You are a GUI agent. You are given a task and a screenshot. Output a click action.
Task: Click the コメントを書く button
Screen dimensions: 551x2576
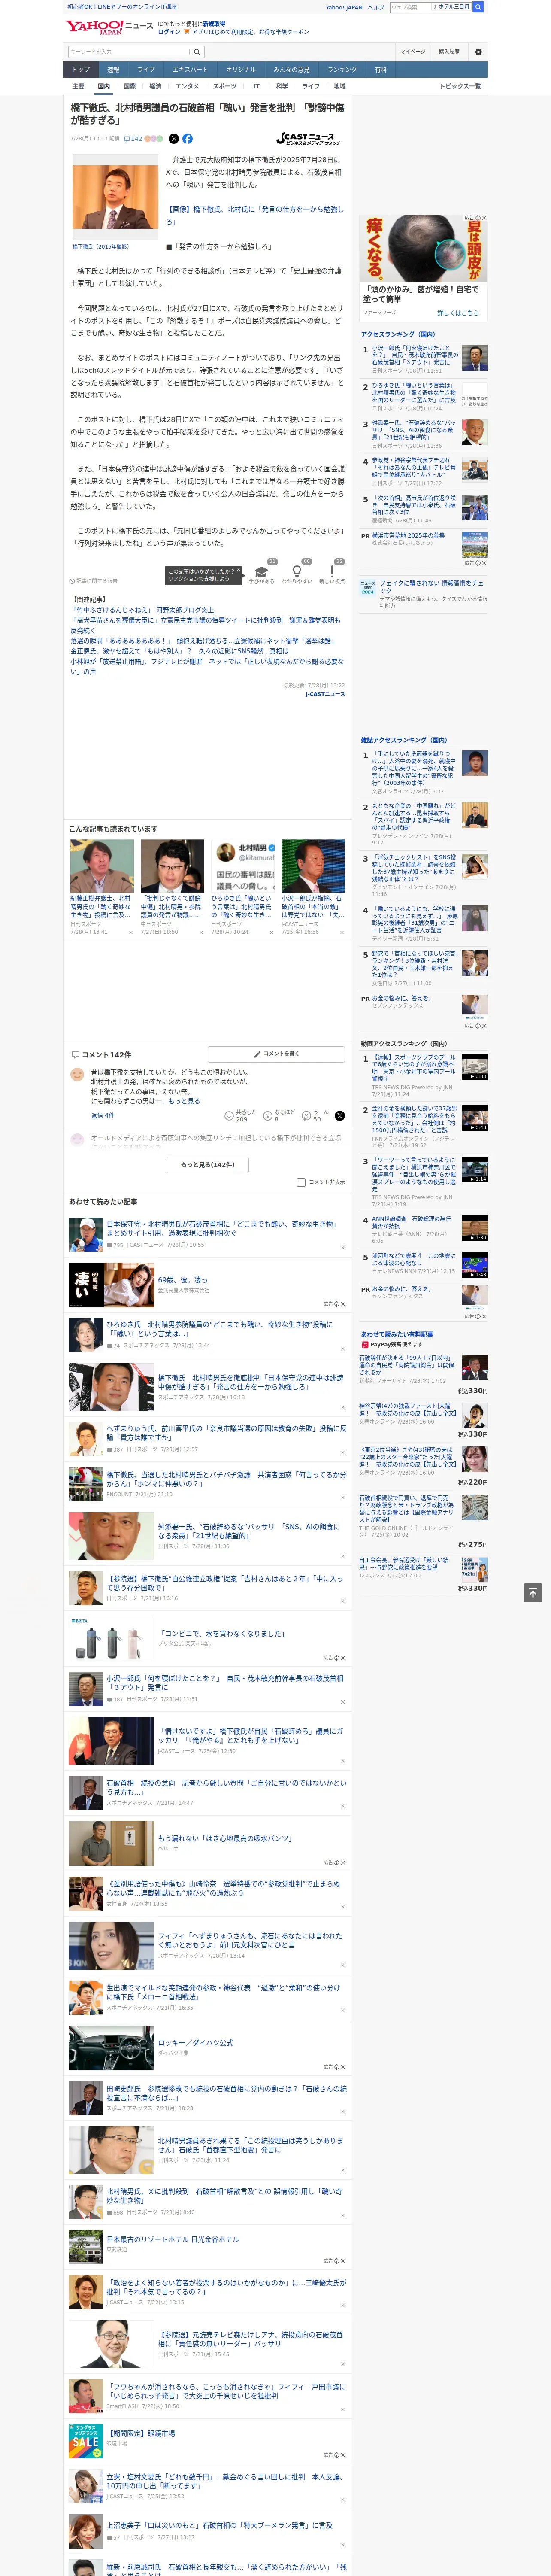coord(277,1054)
